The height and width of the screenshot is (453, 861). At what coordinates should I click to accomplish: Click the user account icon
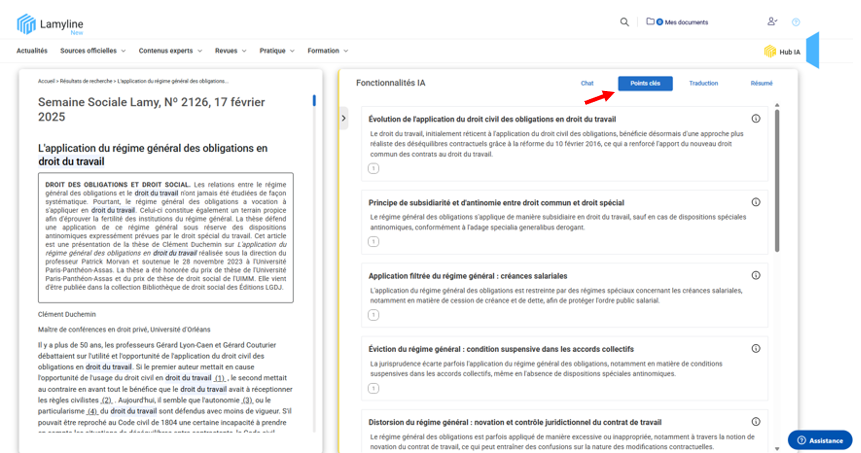pyautogui.click(x=772, y=21)
